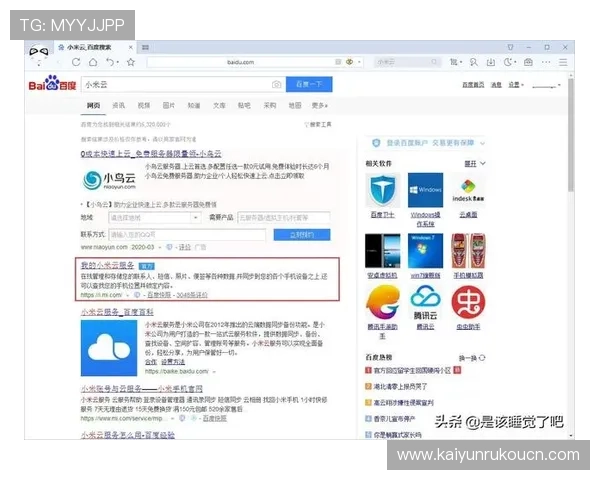
Task: Focus the Baidu search input 小米云
Action: pos(176,84)
